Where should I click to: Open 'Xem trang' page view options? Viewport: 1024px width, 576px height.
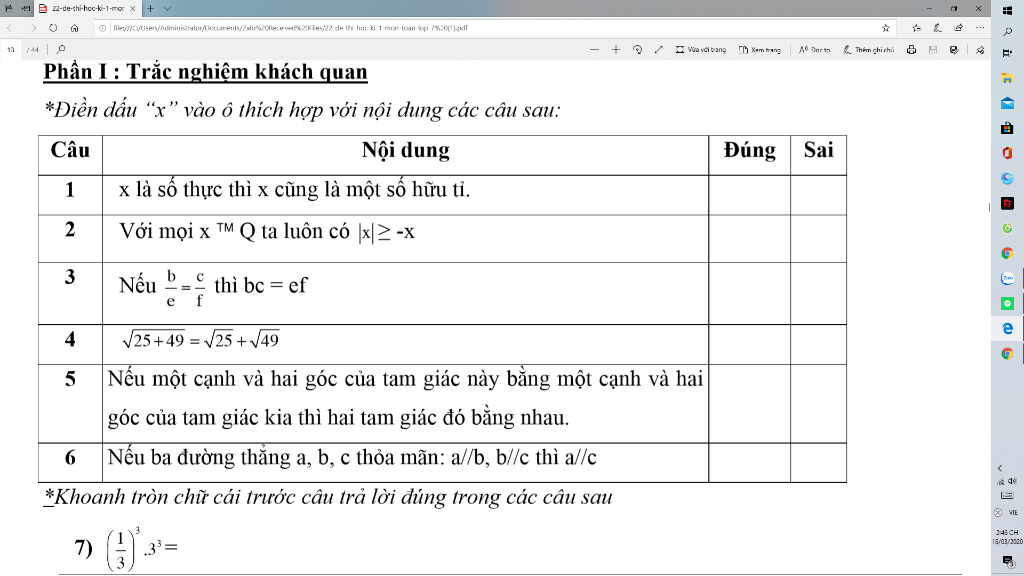[760, 50]
